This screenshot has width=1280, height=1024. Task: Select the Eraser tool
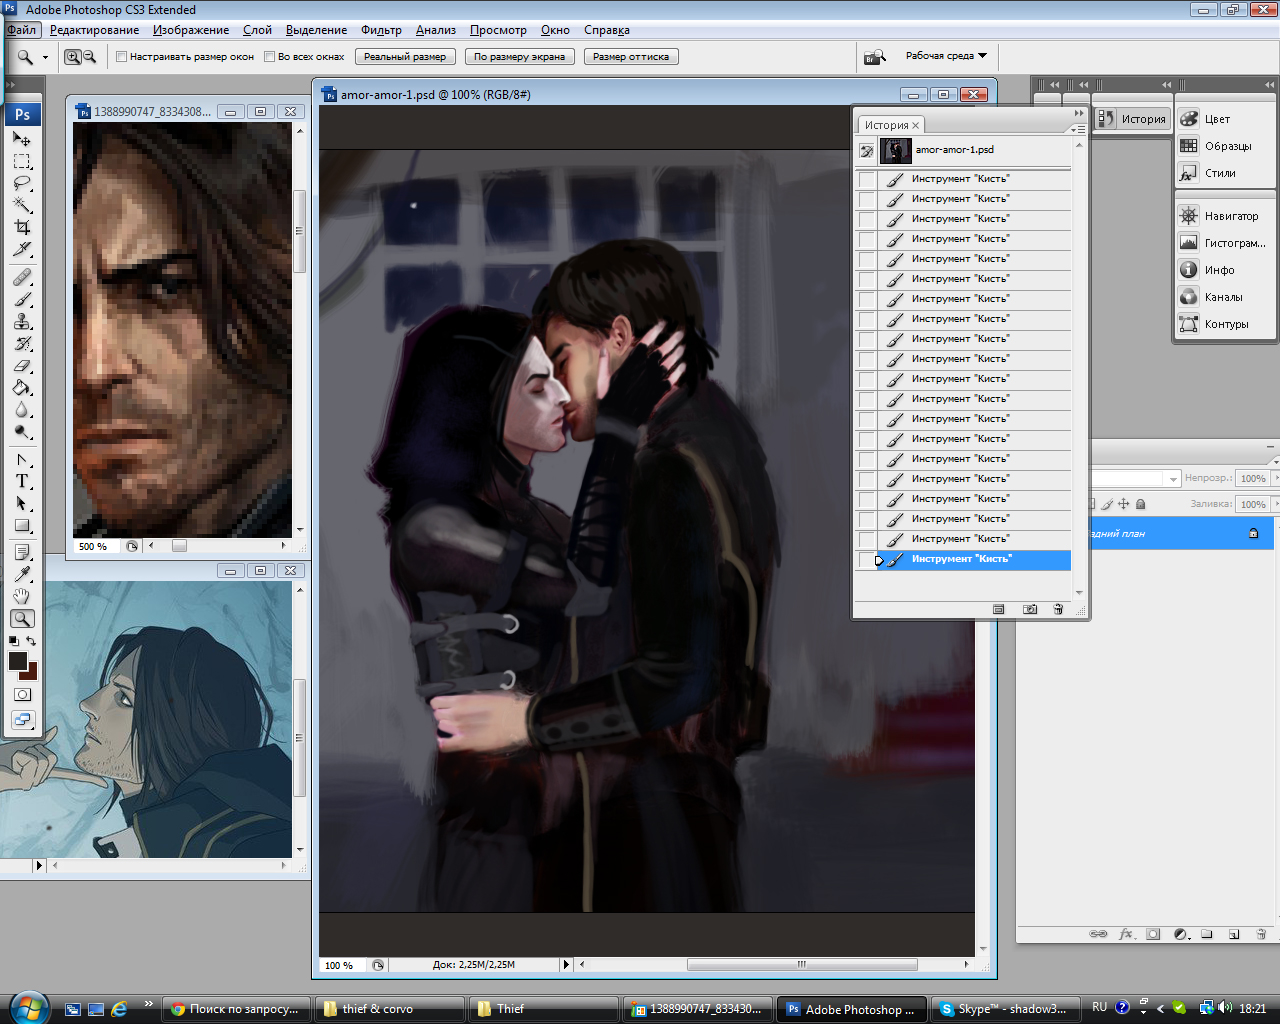click(22, 365)
